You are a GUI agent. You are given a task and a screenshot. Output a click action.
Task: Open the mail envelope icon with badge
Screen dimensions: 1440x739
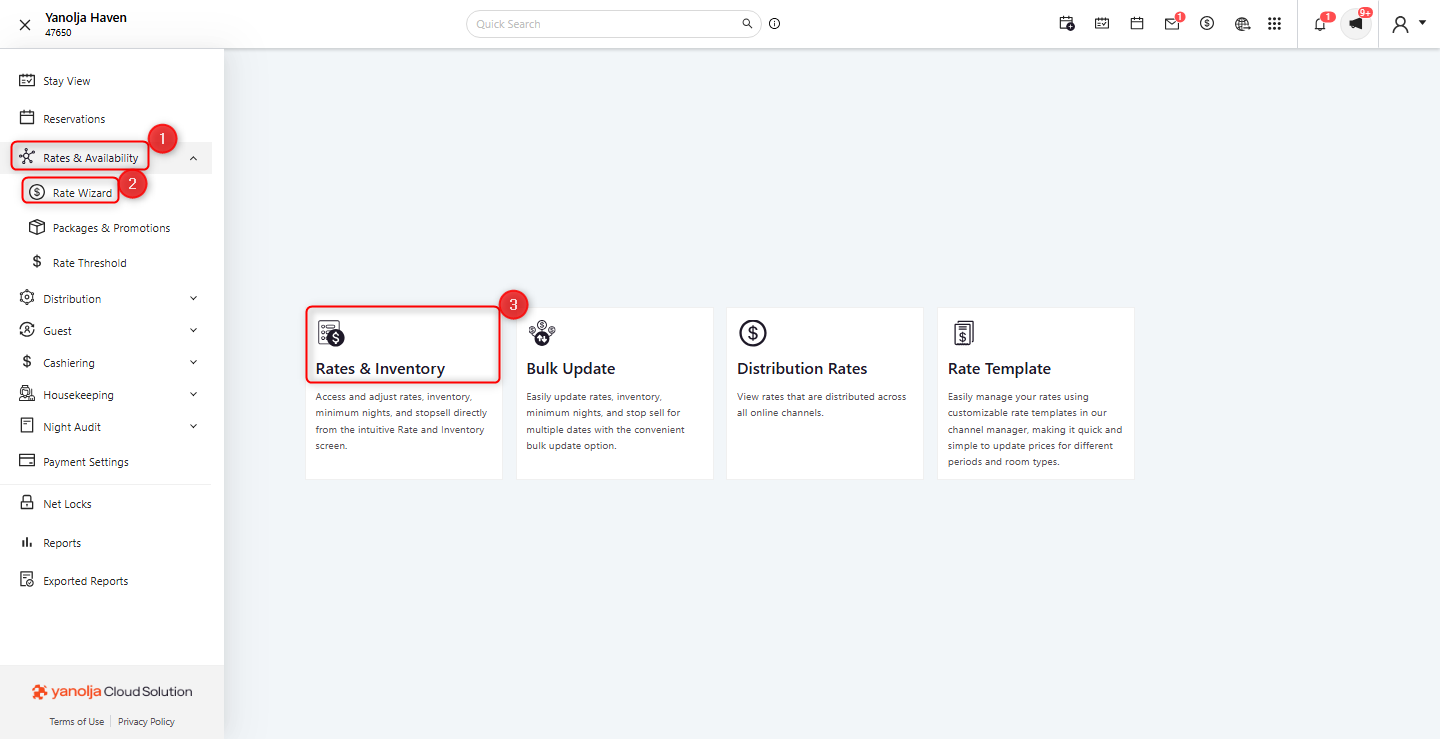pos(1173,23)
